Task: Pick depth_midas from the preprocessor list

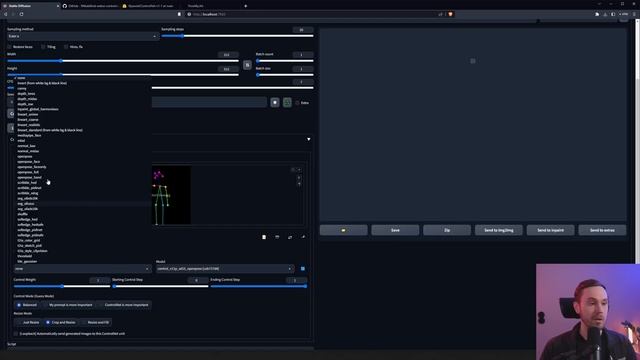Action: [27, 99]
